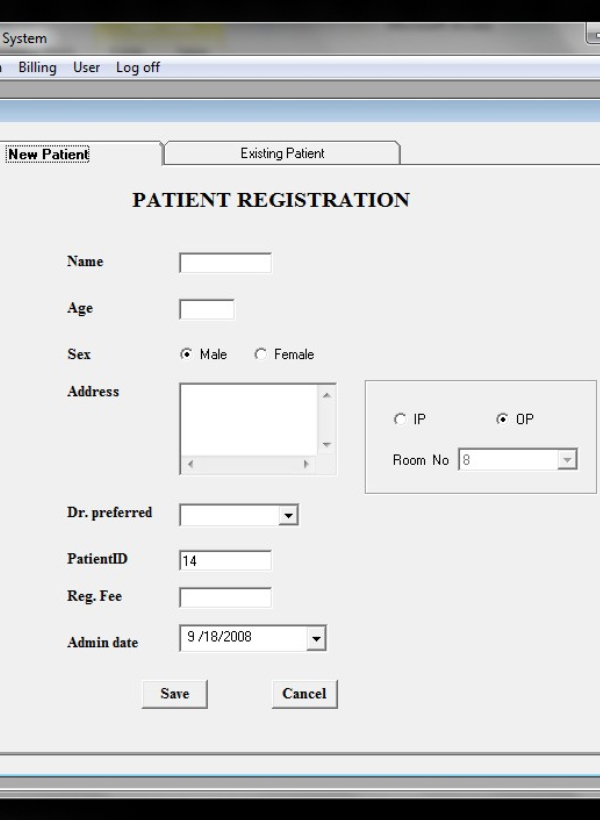
Task: Select the Male radio button
Action: (x=186, y=355)
